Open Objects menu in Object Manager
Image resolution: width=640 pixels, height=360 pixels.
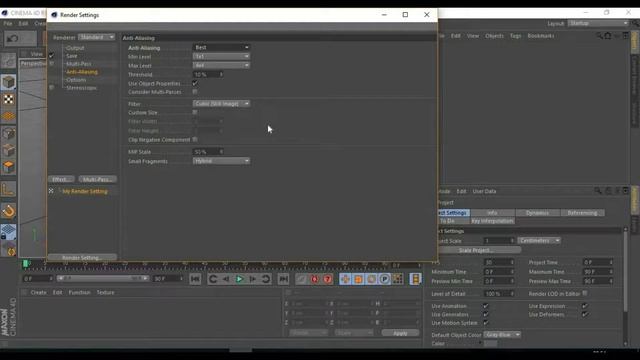point(494,36)
